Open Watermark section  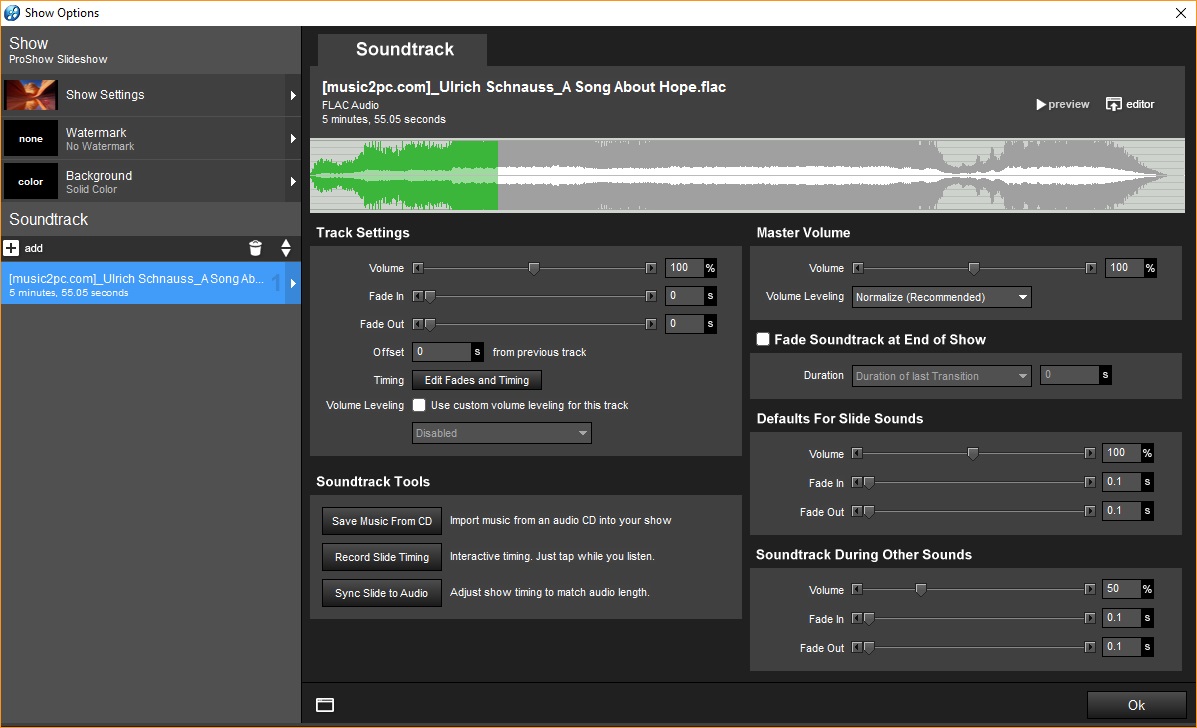tap(150, 138)
